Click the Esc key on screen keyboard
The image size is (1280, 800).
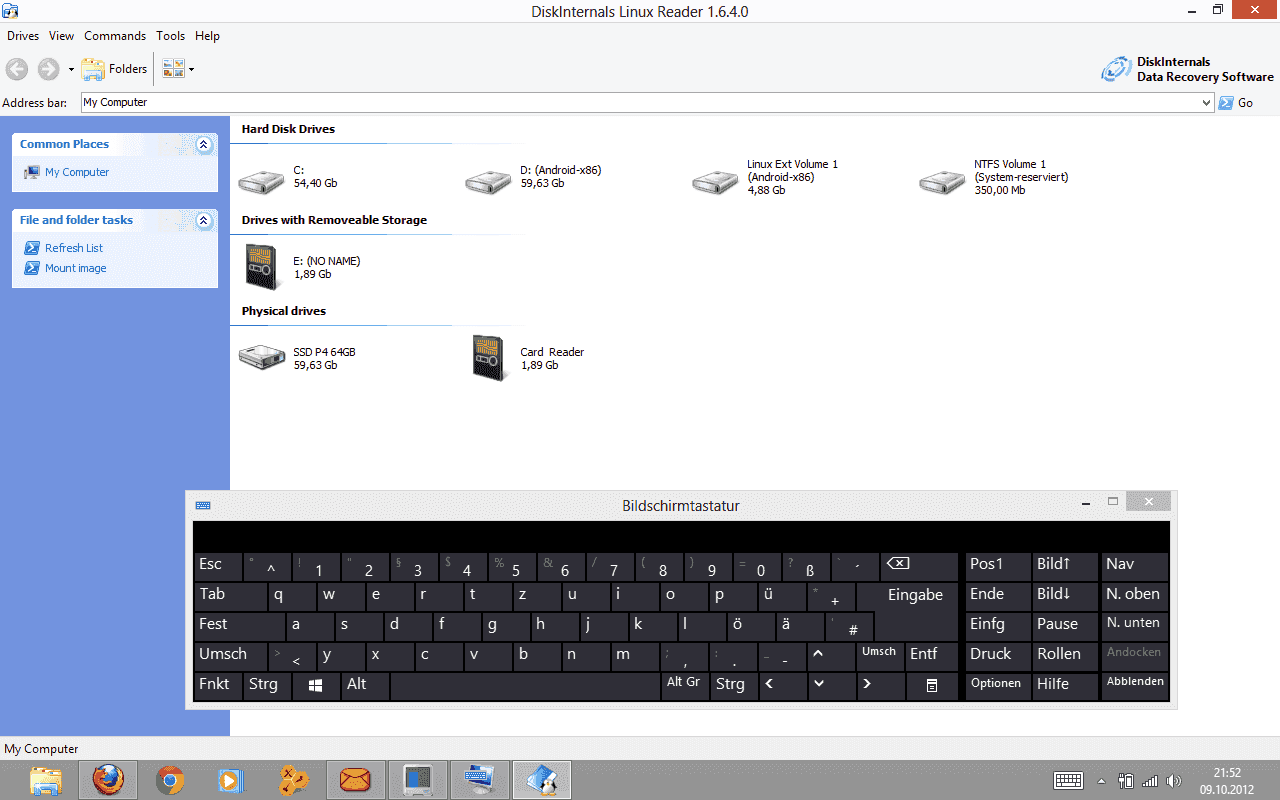pyautogui.click(x=218, y=566)
